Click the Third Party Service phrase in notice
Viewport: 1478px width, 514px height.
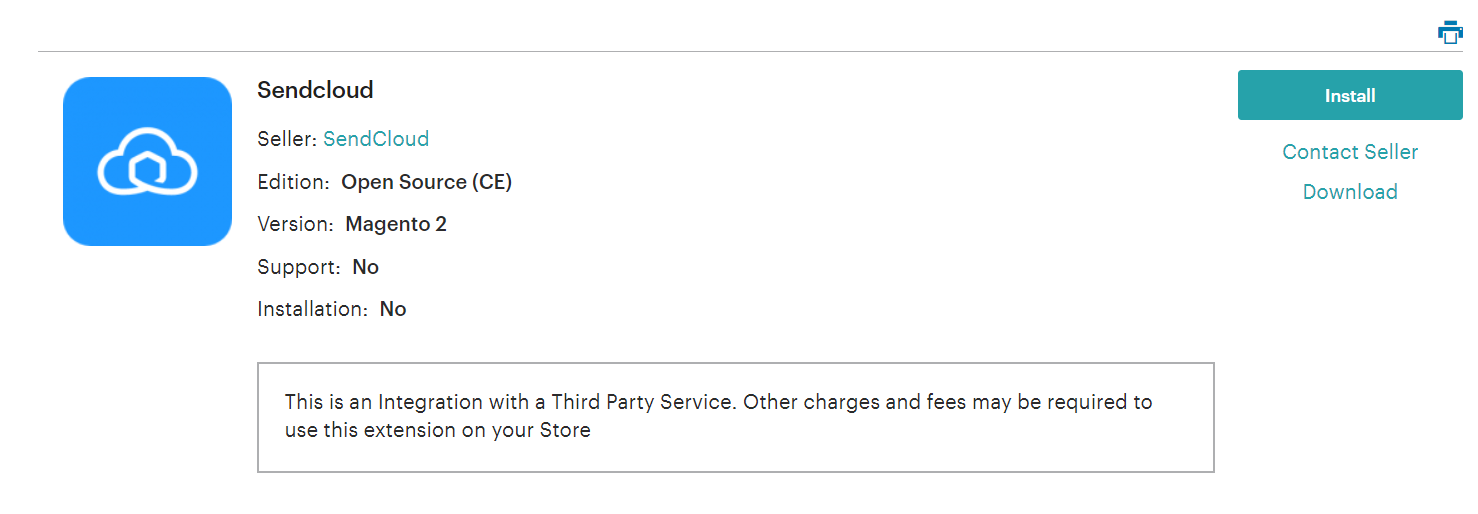click(x=643, y=402)
